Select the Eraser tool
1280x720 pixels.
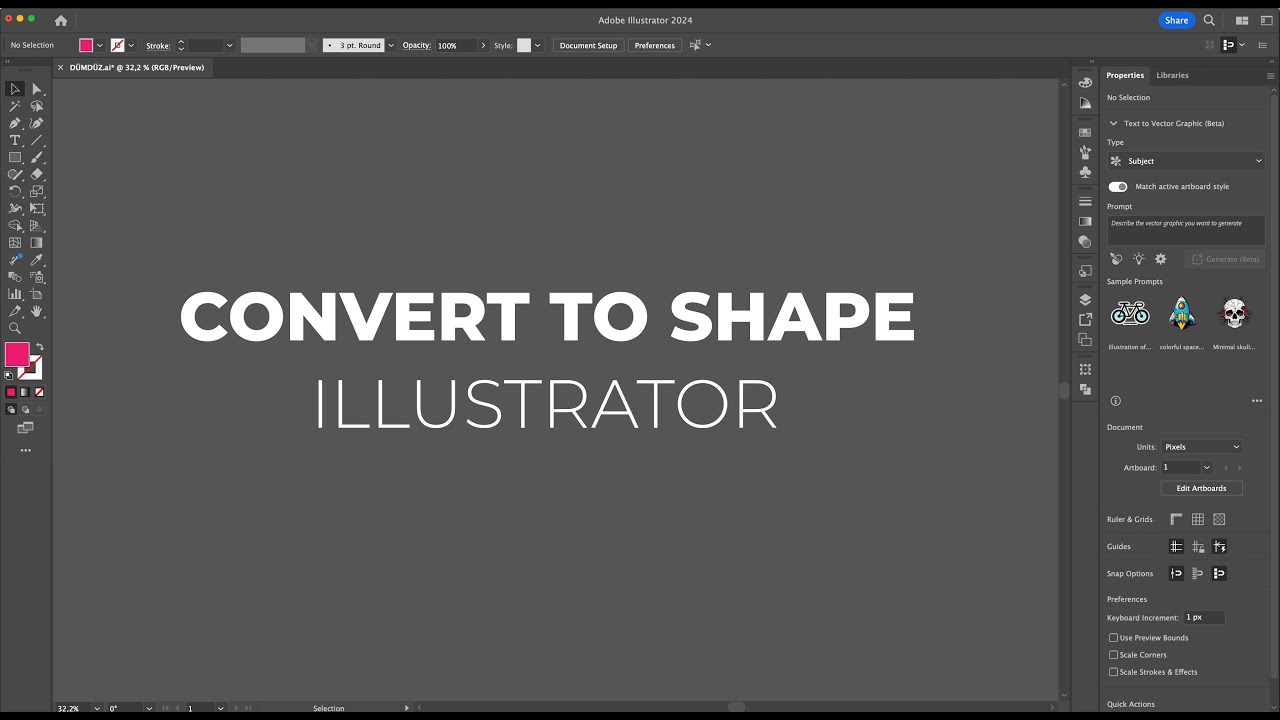point(37,175)
